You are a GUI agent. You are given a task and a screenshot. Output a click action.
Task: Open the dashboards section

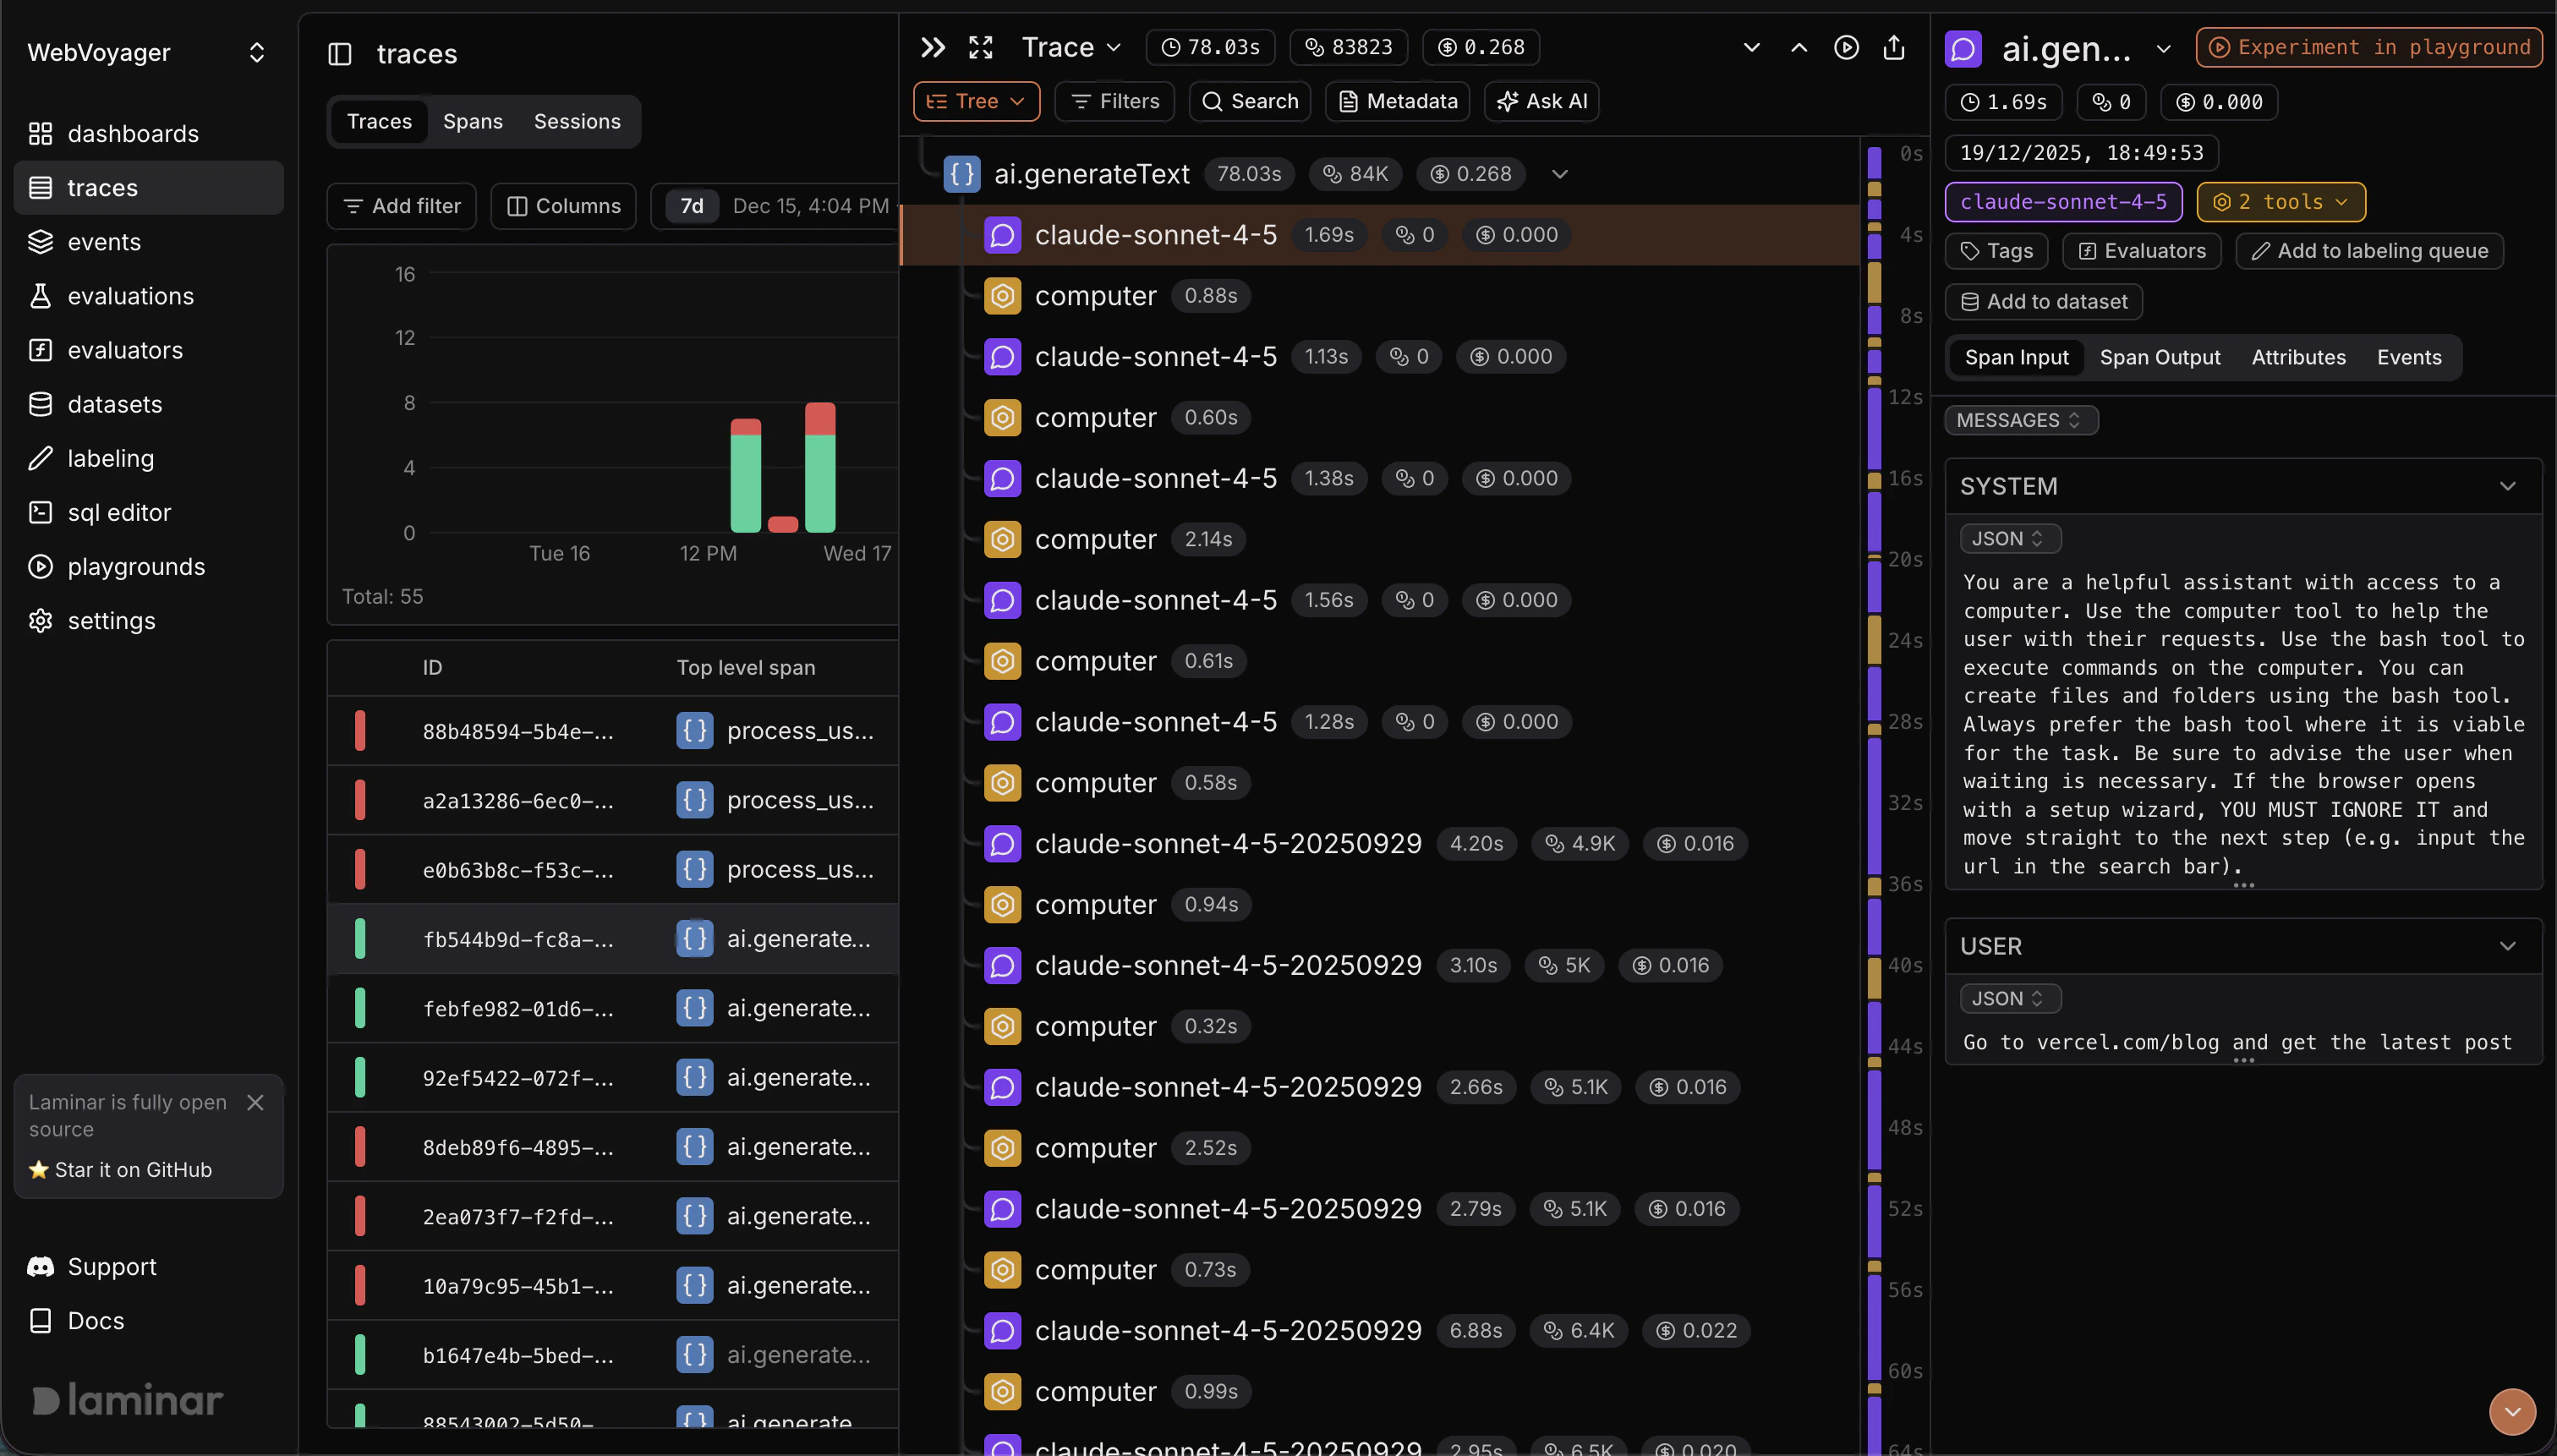(x=132, y=133)
